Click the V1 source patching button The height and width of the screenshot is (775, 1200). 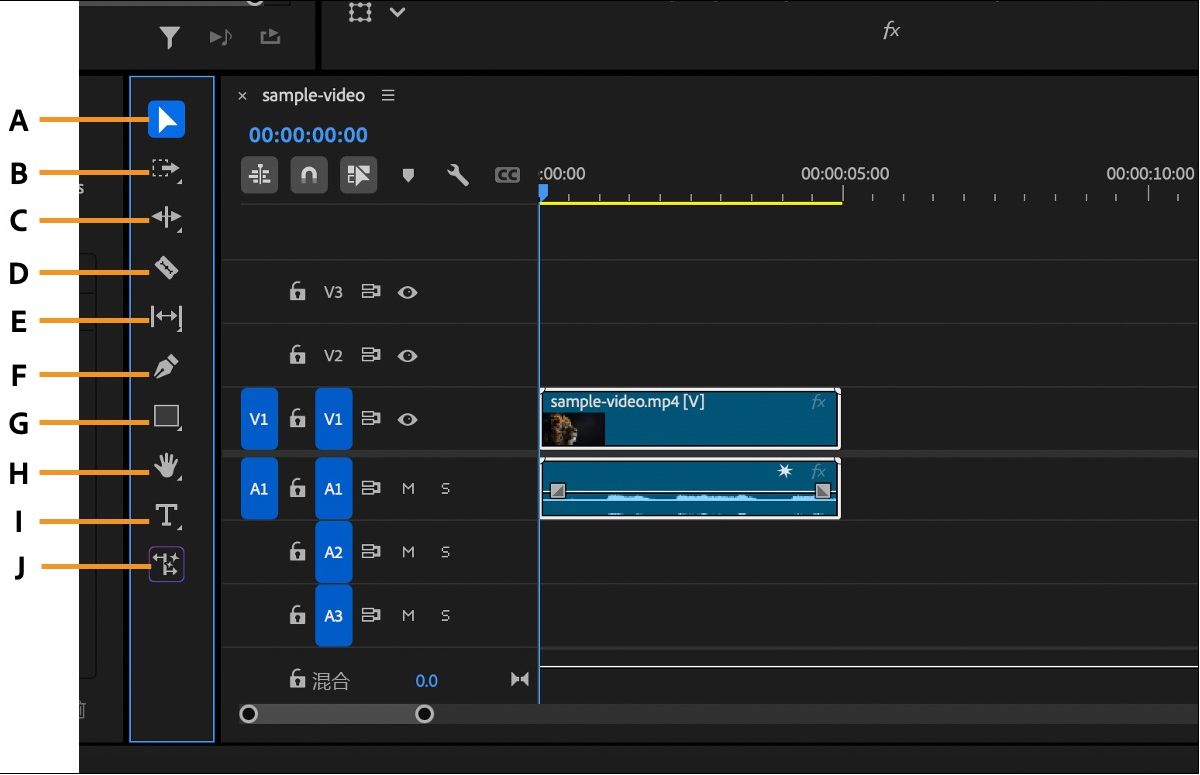point(258,419)
